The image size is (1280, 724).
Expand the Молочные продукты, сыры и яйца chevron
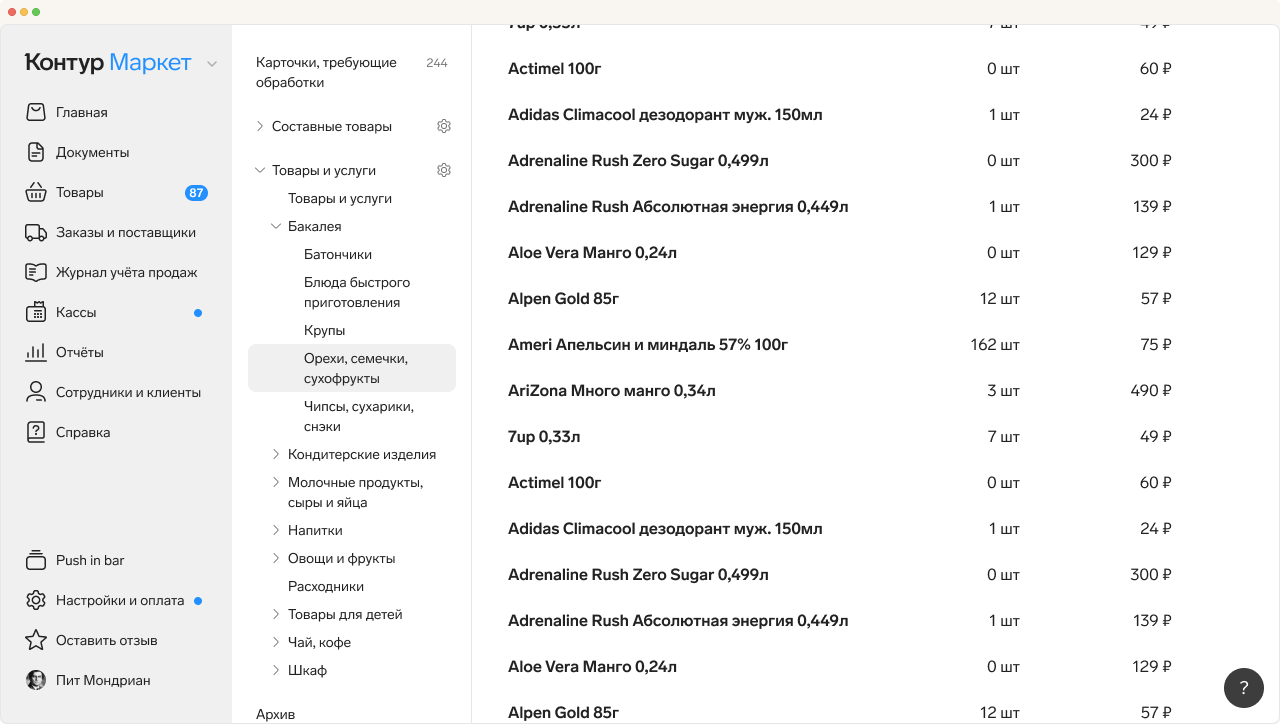276,482
